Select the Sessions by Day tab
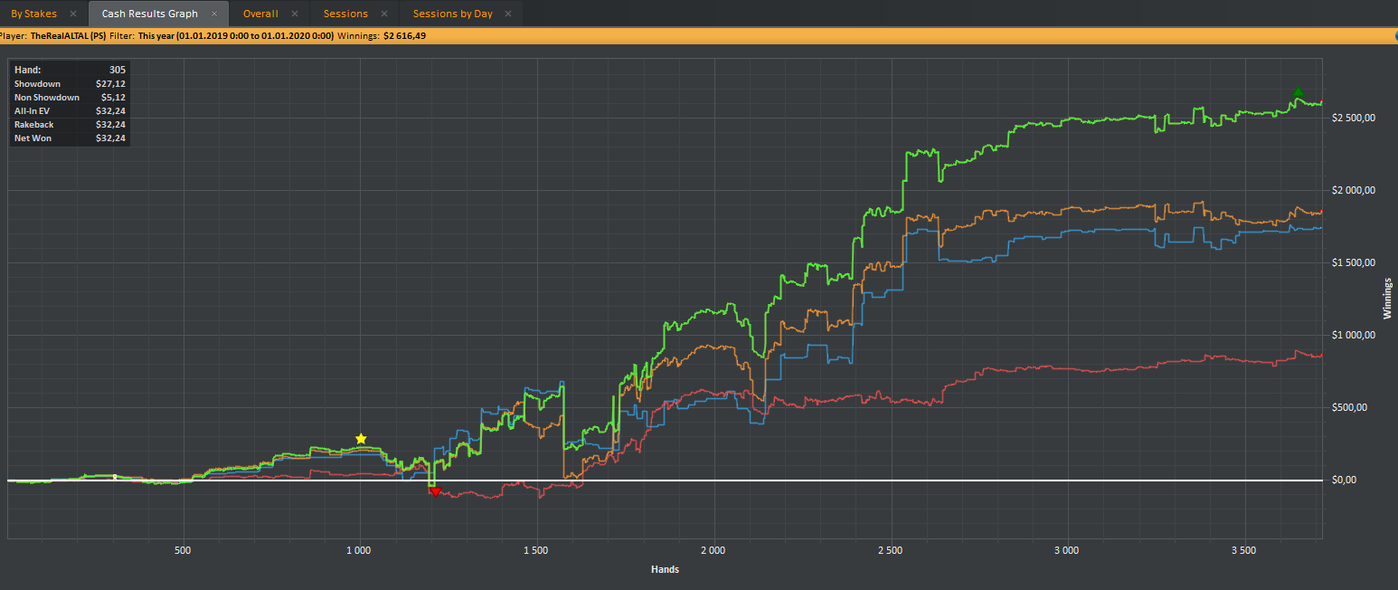Image resolution: width=1398 pixels, height=590 pixels. [x=452, y=14]
